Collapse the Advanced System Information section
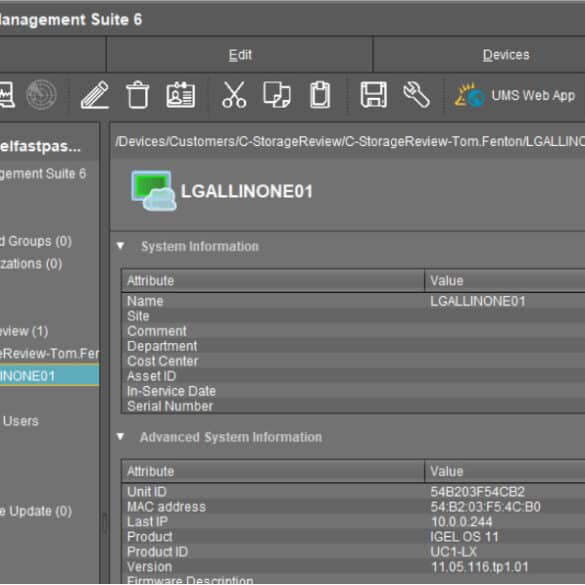The width and height of the screenshot is (585, 585). pos(120,437)
